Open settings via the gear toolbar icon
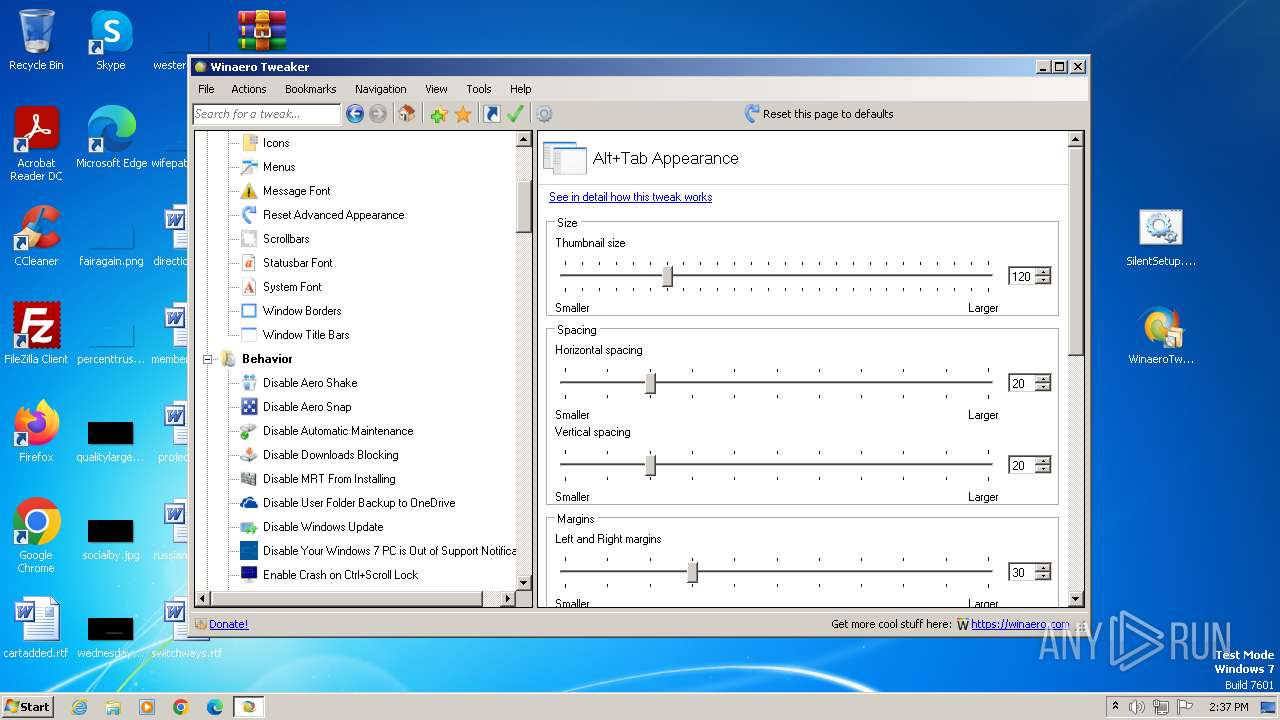 544,114
